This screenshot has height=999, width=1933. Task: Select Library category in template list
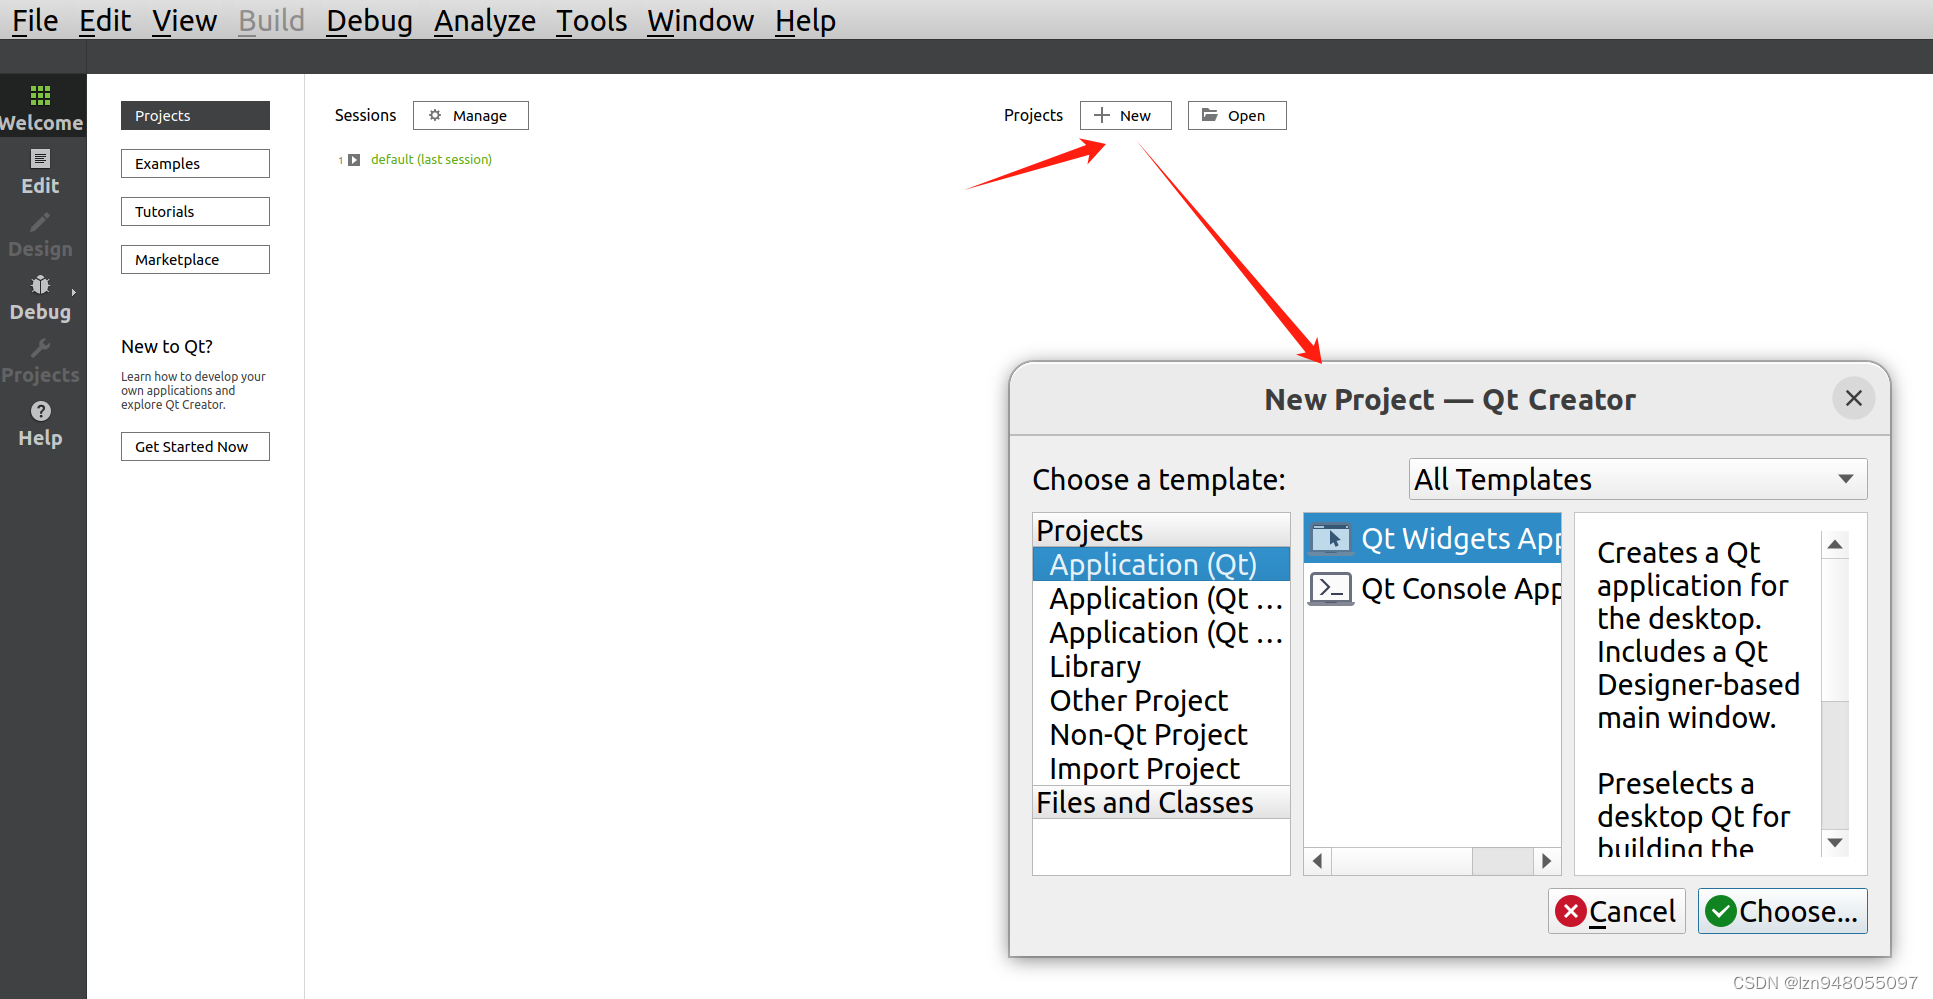click(1161, 667)
